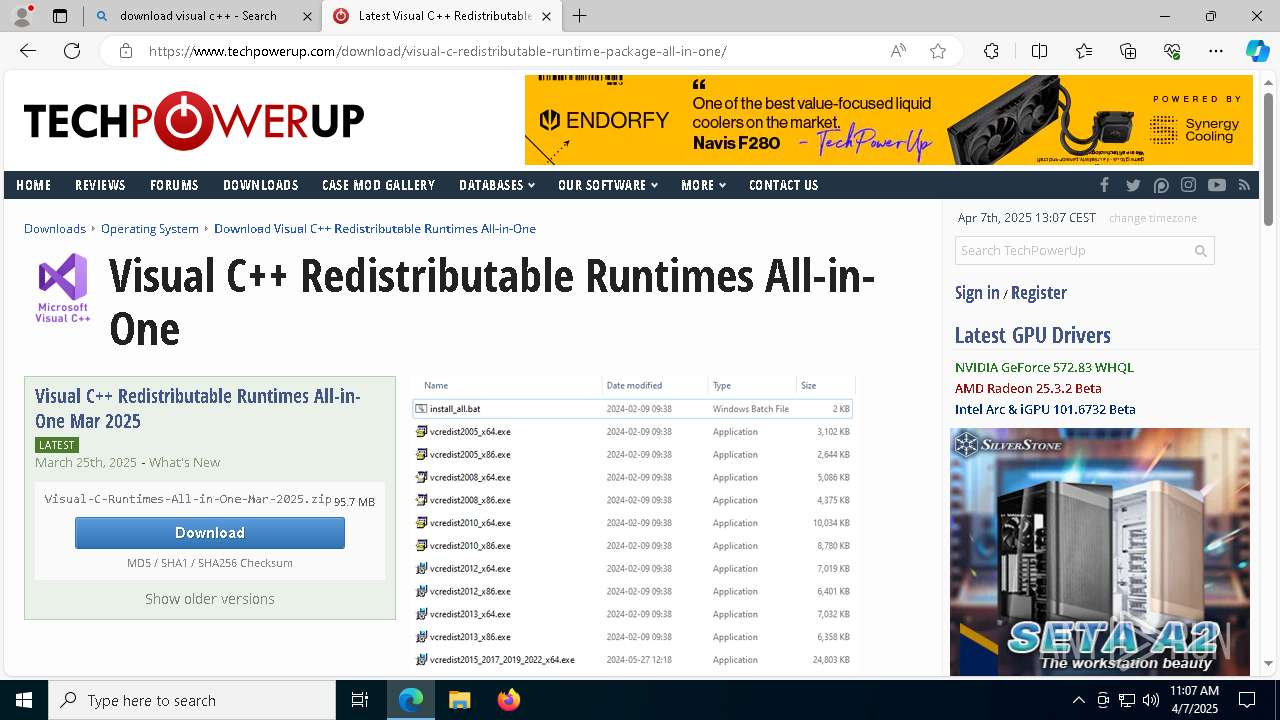Open Task View on taskbar

(x=360, y=700)
